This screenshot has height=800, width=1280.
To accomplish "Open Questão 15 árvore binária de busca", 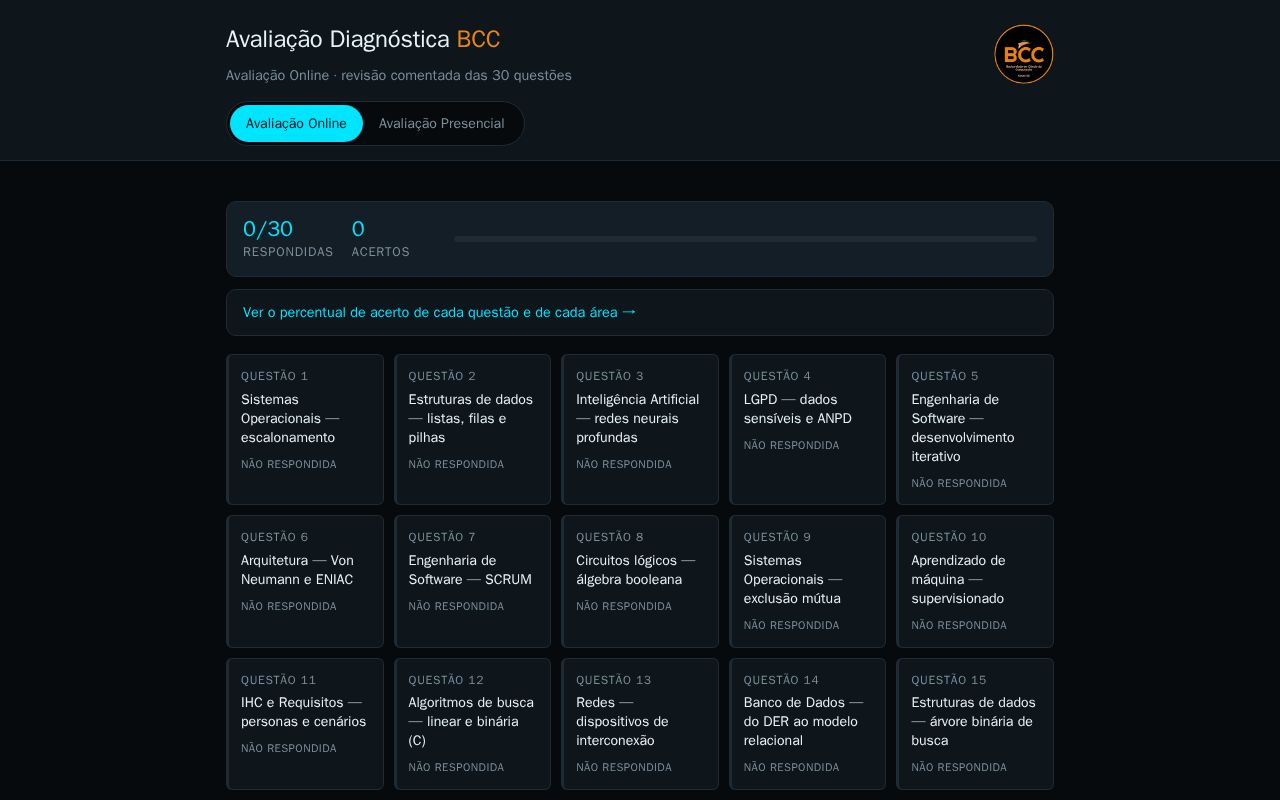I will coord(975,724).
